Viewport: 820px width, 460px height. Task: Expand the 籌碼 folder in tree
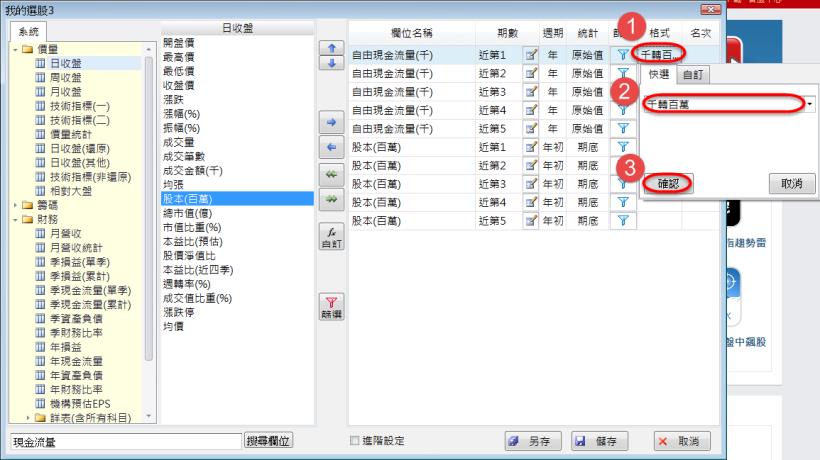(15, 205)
